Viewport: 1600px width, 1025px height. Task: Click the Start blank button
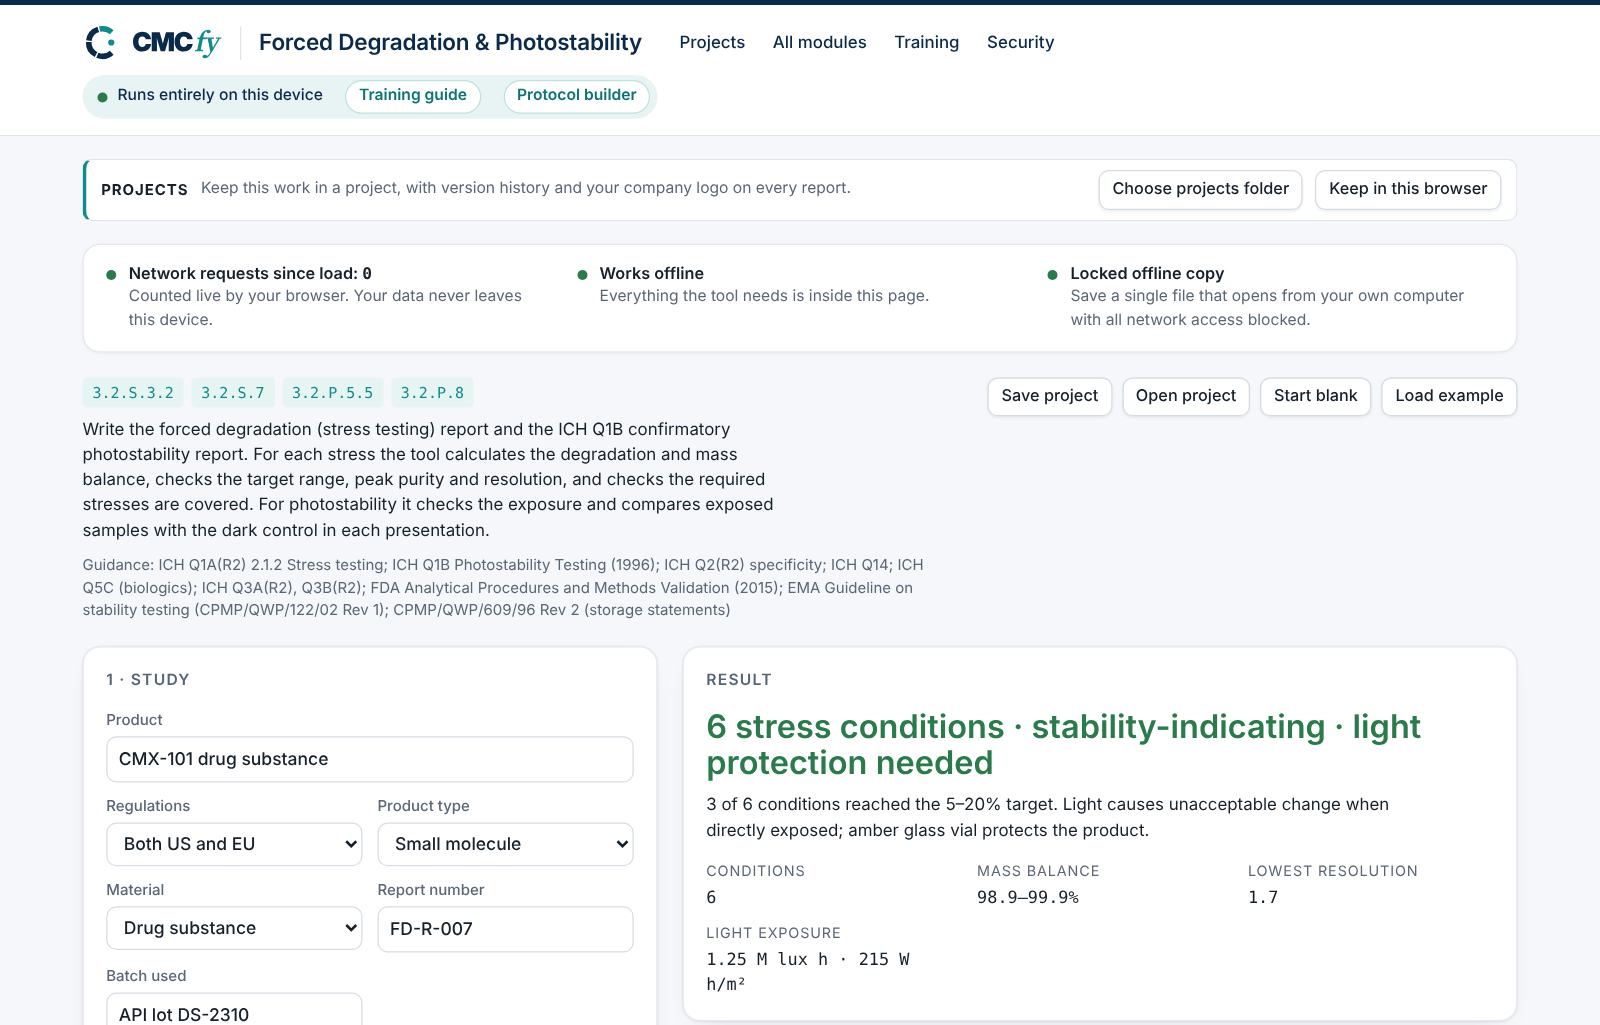pyautogui.click(x=1315, y=396)
